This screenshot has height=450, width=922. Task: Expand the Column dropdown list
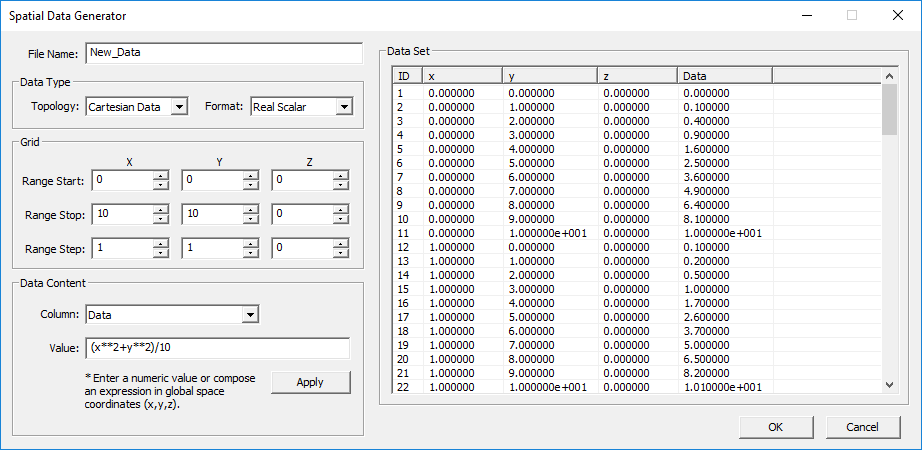[x=250, y=315]
